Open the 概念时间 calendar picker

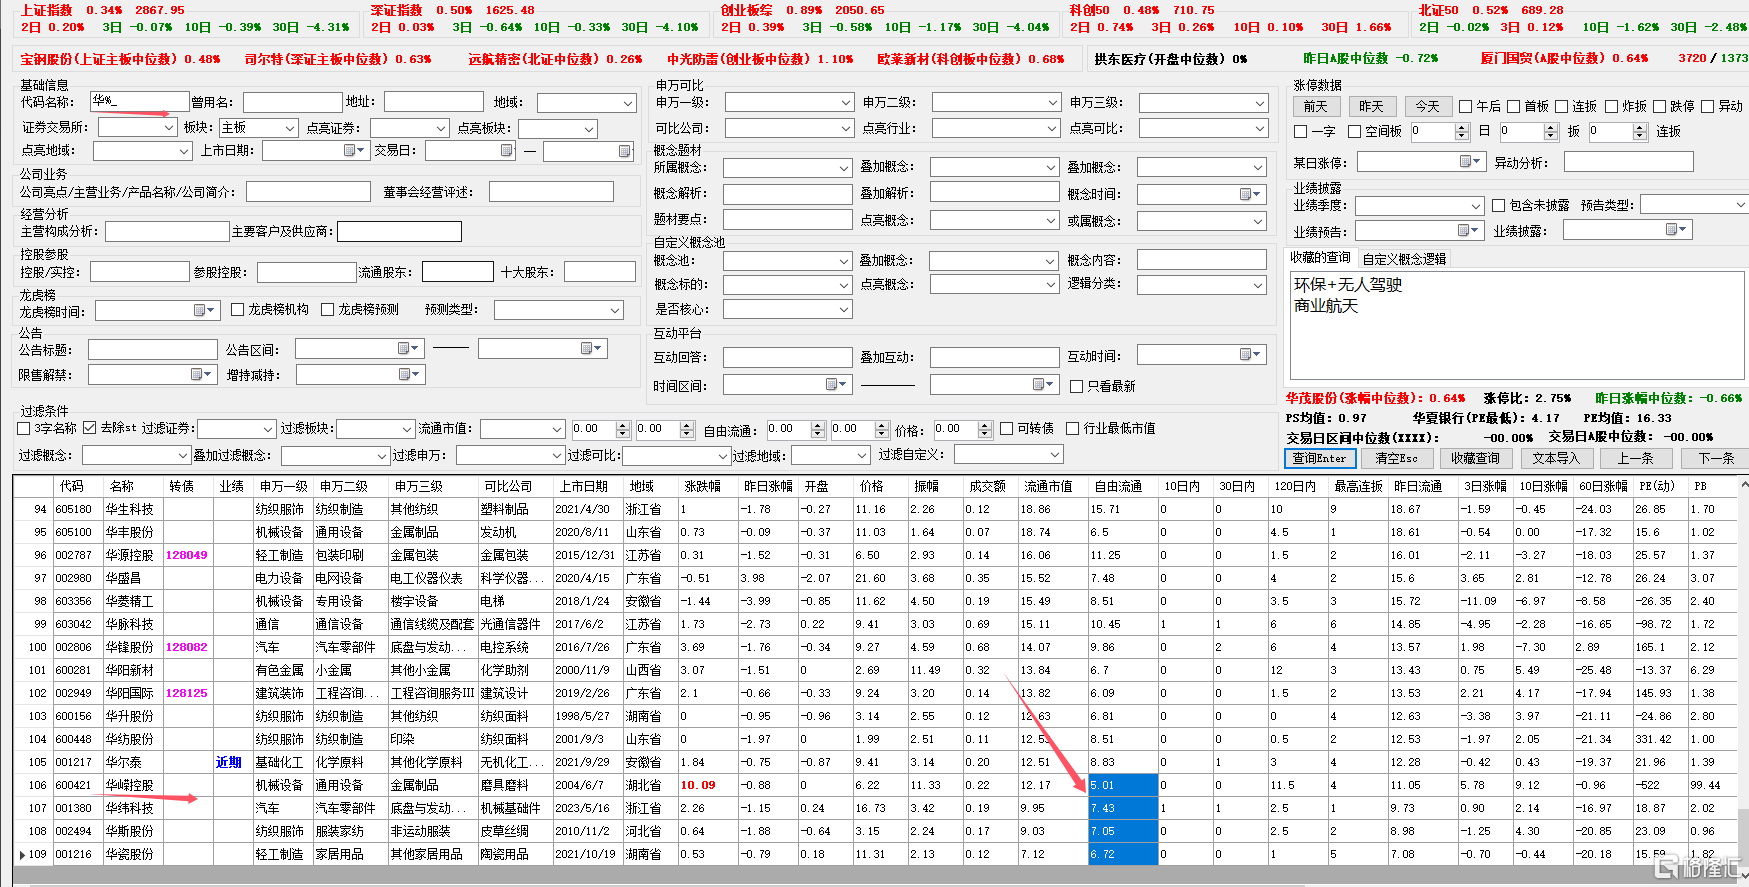point(1251,194)
